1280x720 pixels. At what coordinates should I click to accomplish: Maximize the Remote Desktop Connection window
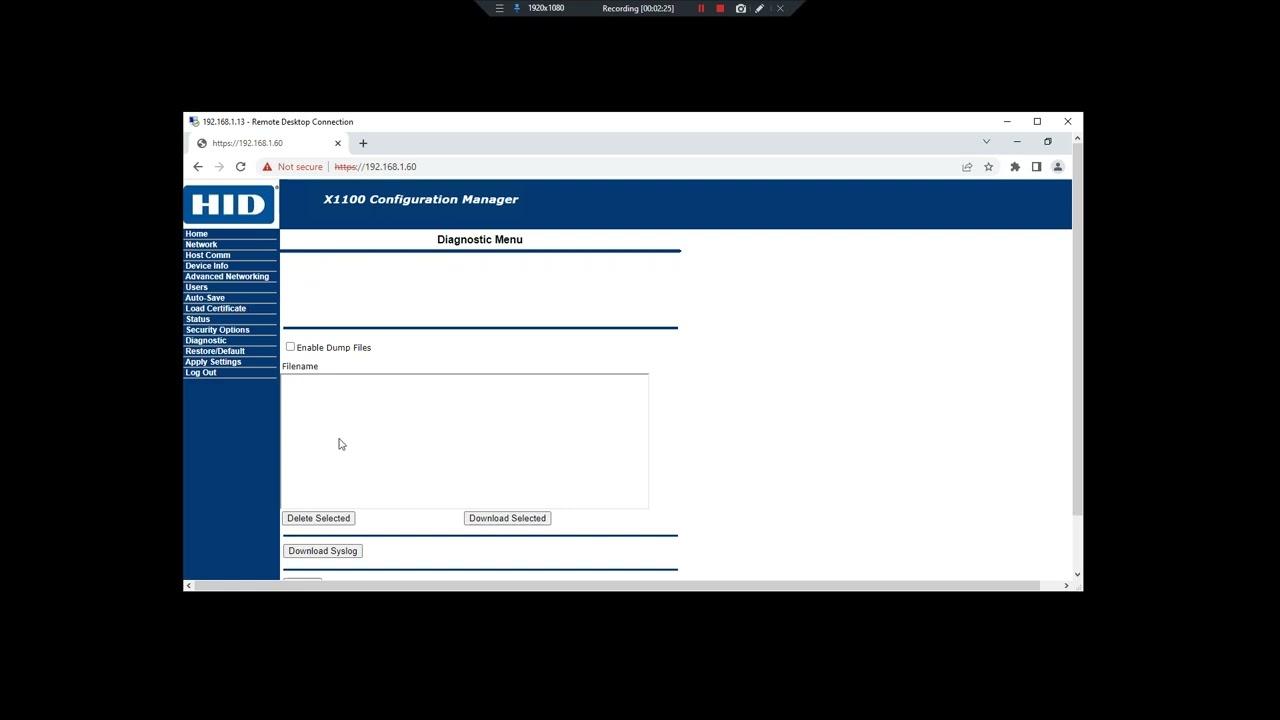[1037, 122]
